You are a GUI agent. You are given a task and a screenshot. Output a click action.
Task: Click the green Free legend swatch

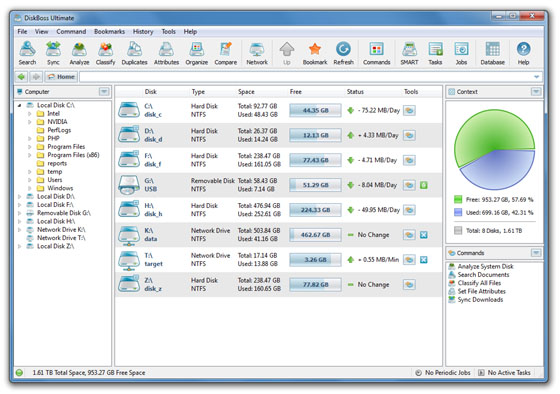click(x=458, y=199)
